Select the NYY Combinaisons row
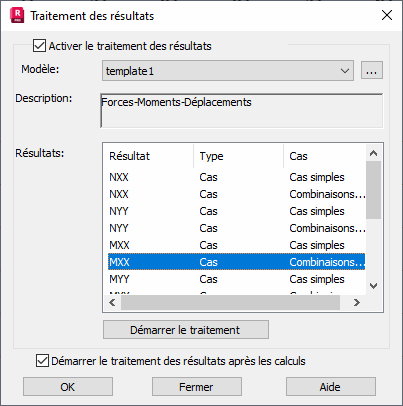This screenshot has width=403, height=406. click(237, 228)
